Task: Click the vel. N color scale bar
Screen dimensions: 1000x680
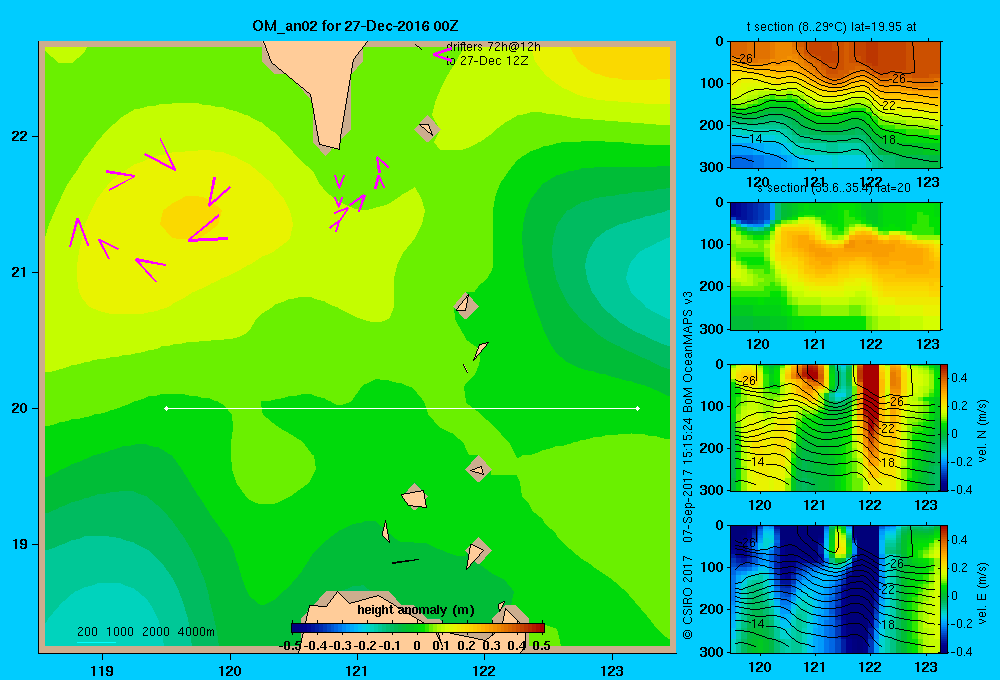Action: click(x=945, y=427)
